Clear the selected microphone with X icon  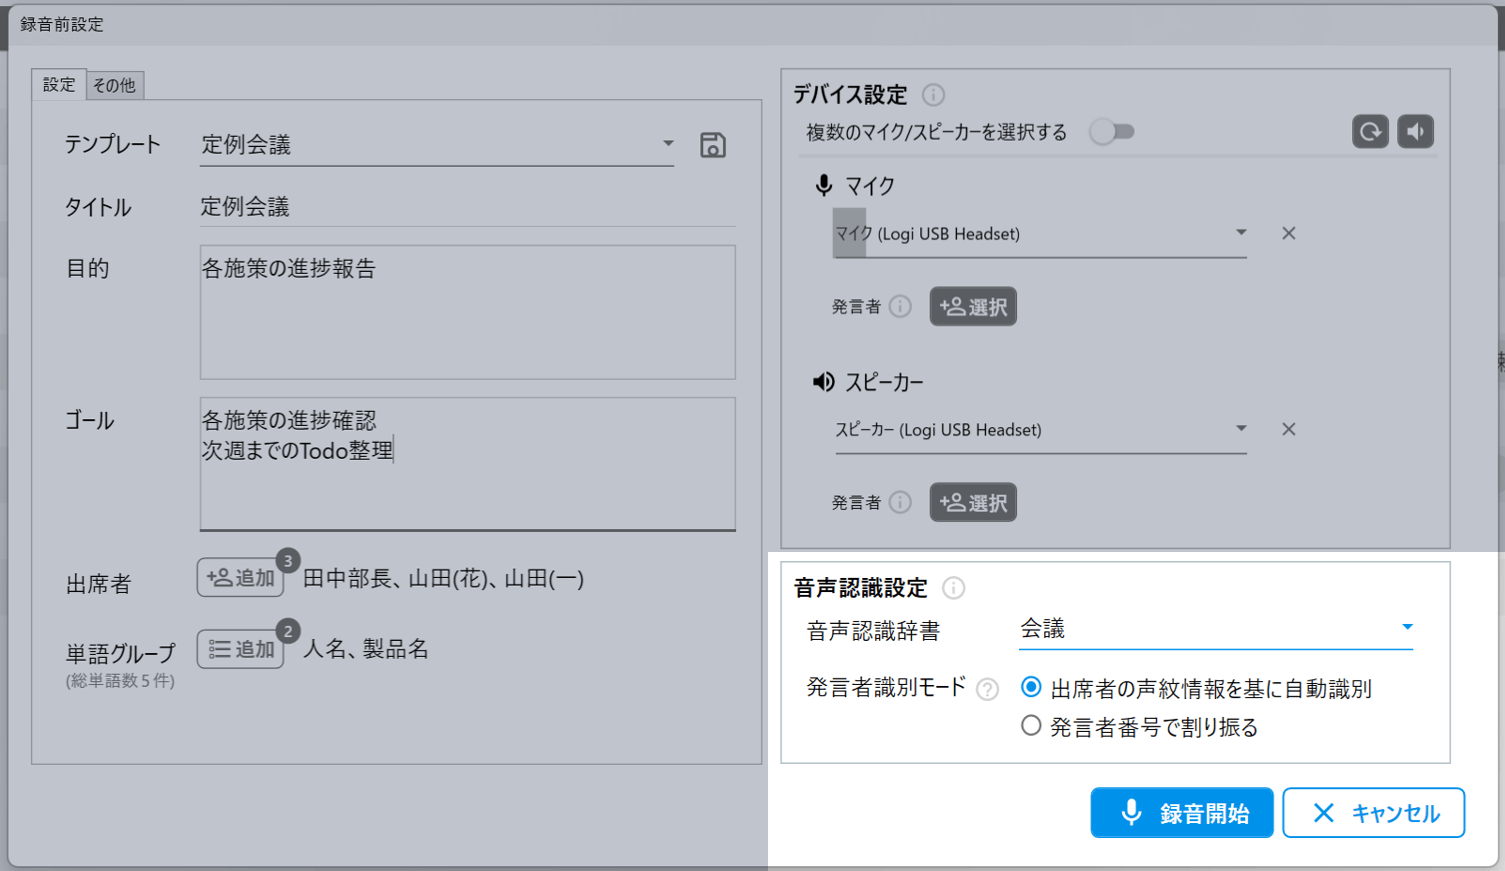1288,233
